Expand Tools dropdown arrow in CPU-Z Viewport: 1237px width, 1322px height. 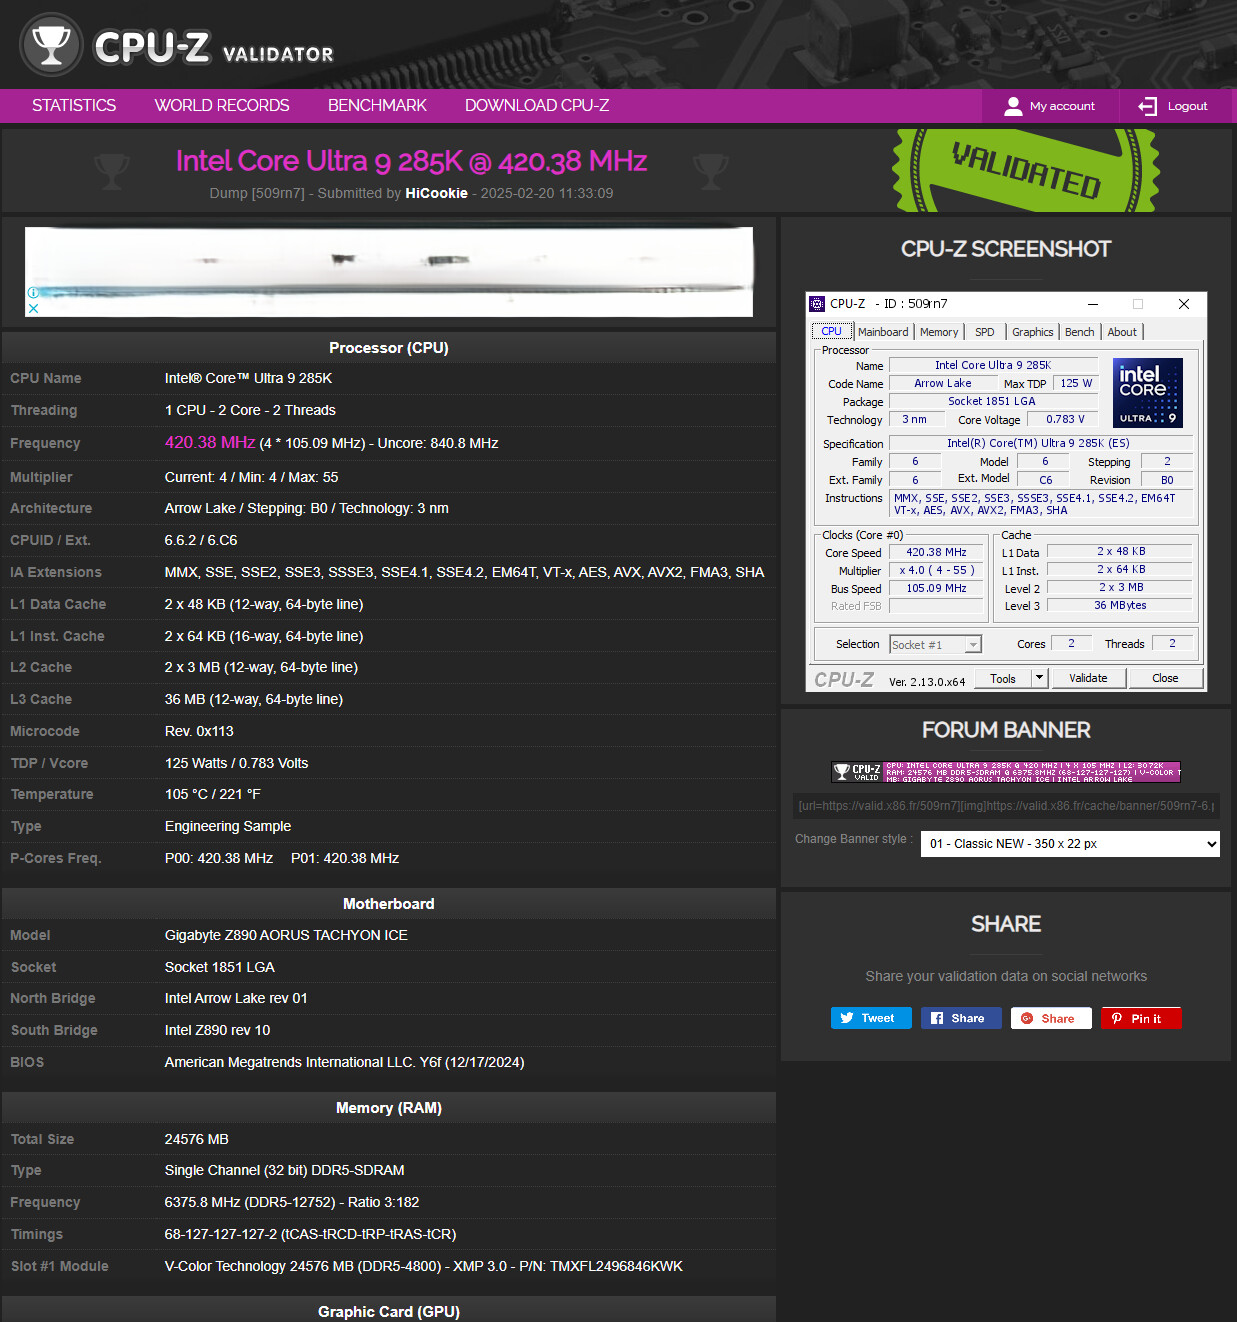click(1040, 678)
